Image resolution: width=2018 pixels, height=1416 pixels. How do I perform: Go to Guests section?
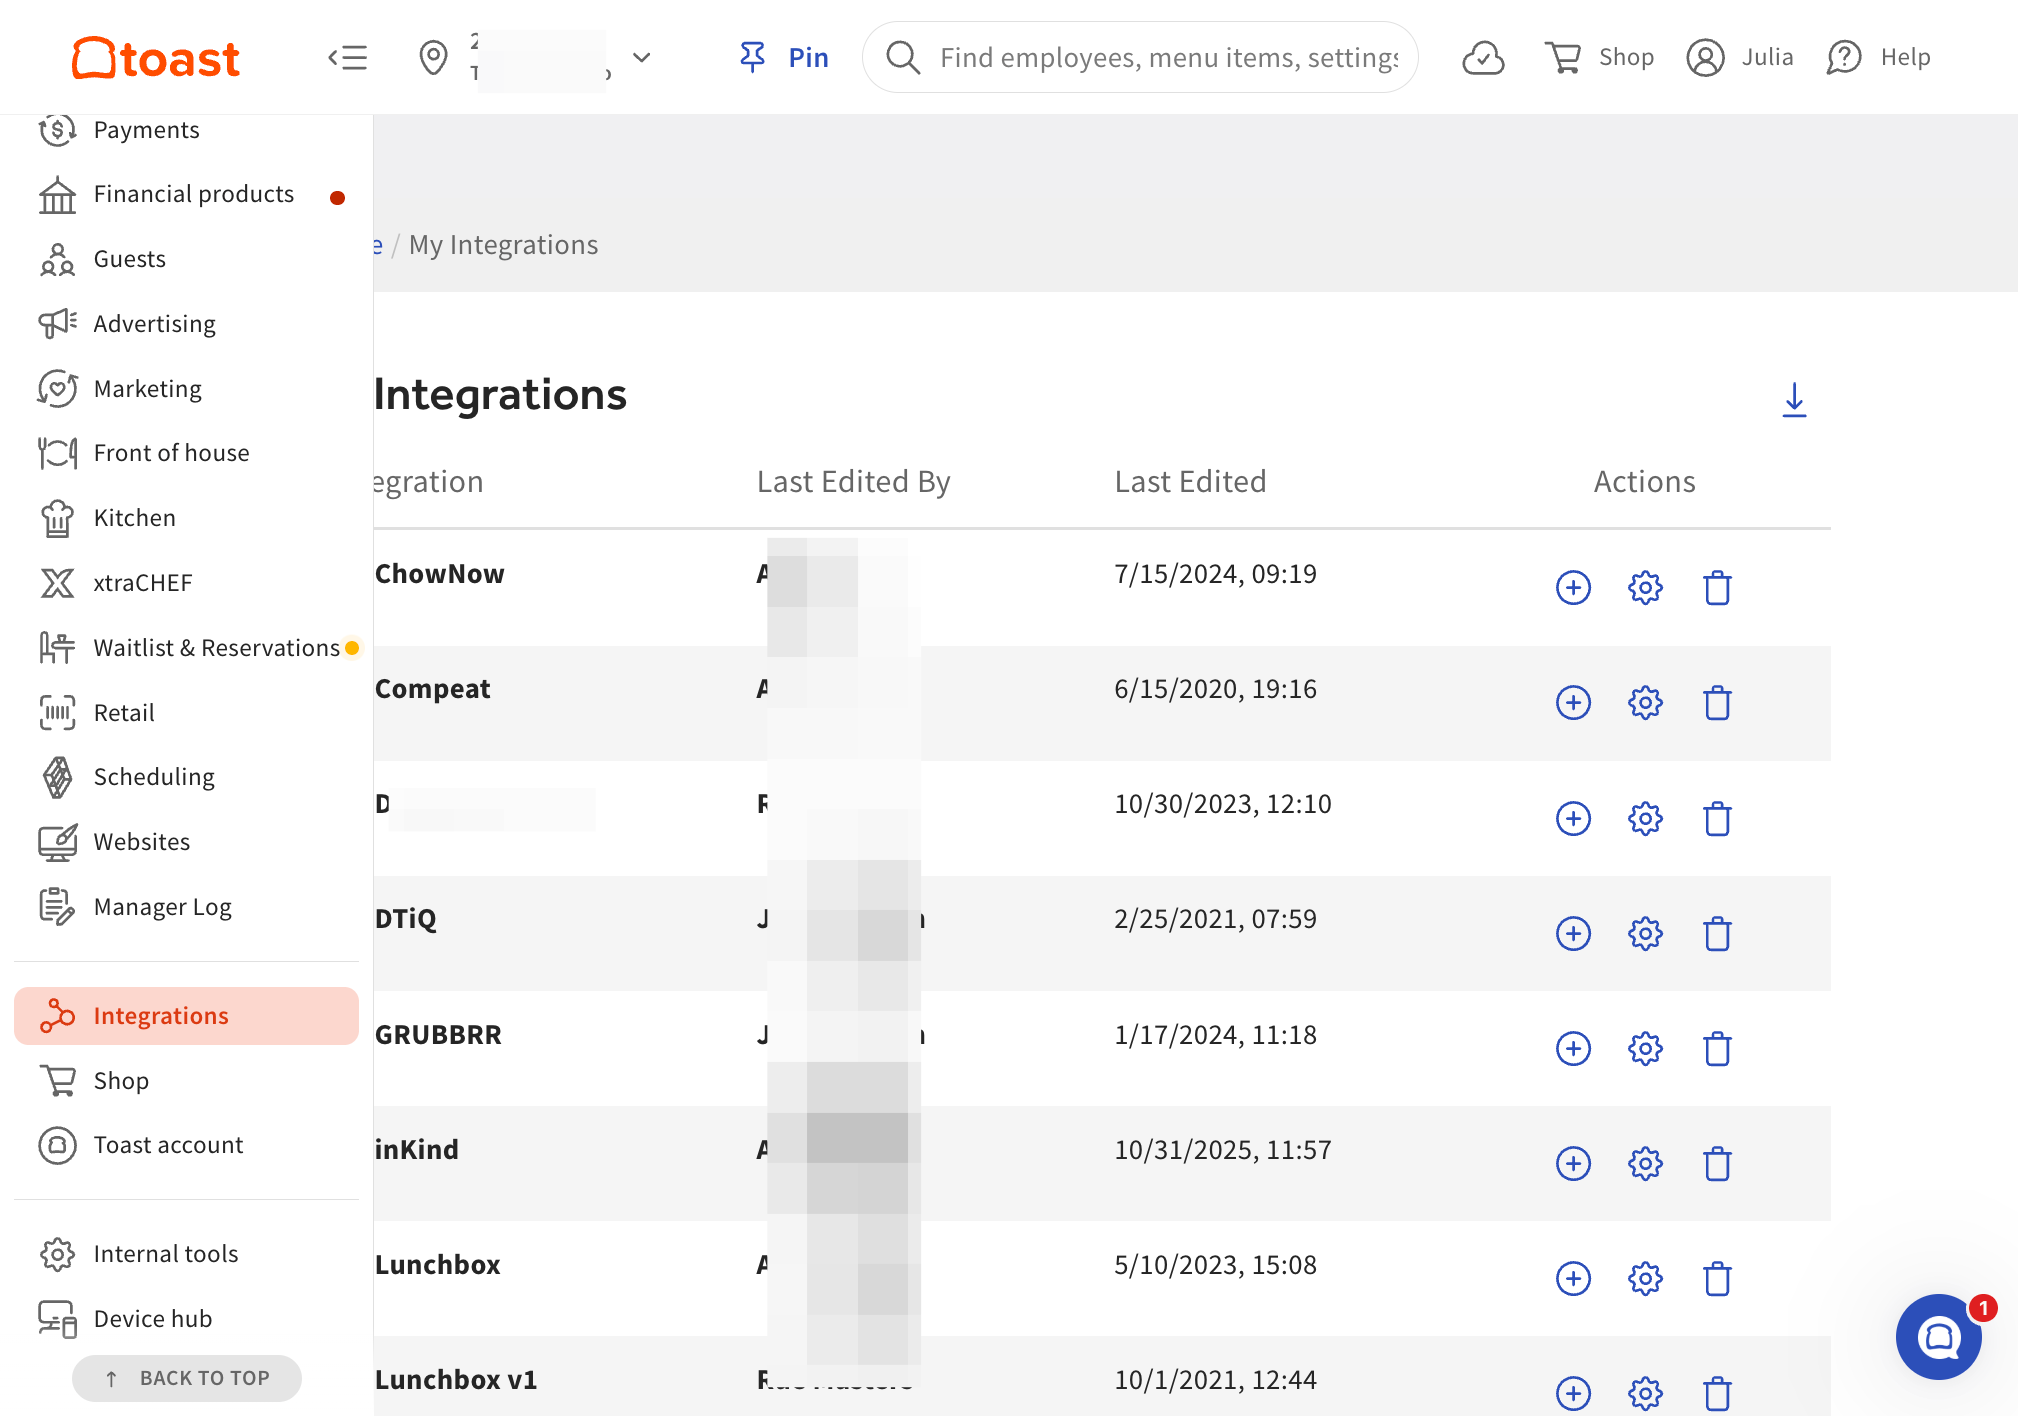pos(186,259)
